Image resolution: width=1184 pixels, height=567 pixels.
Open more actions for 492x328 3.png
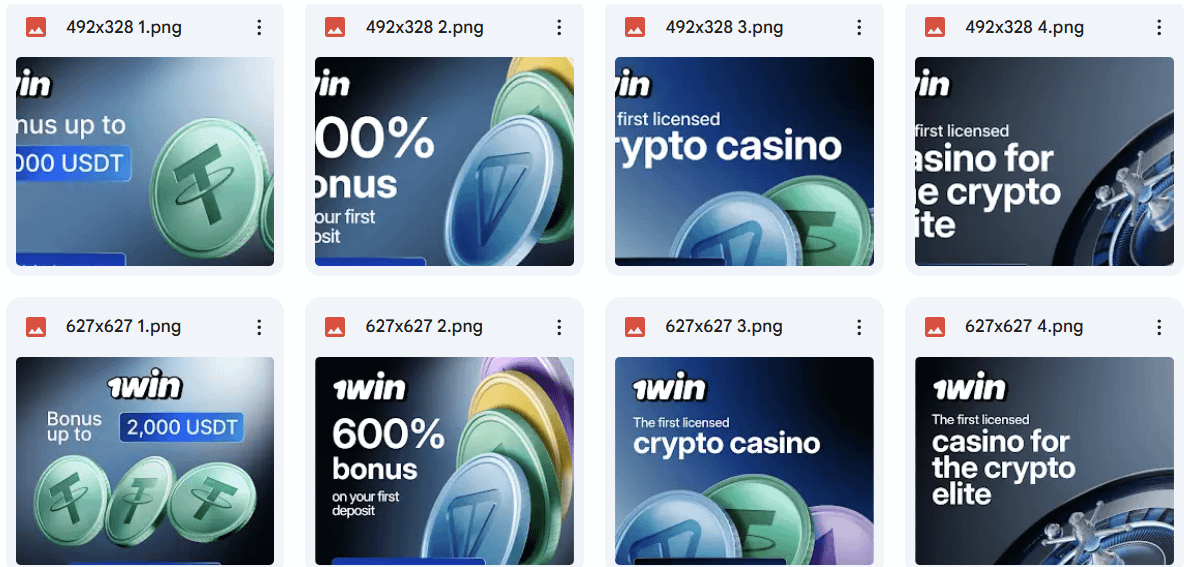(x=859, y=28)
